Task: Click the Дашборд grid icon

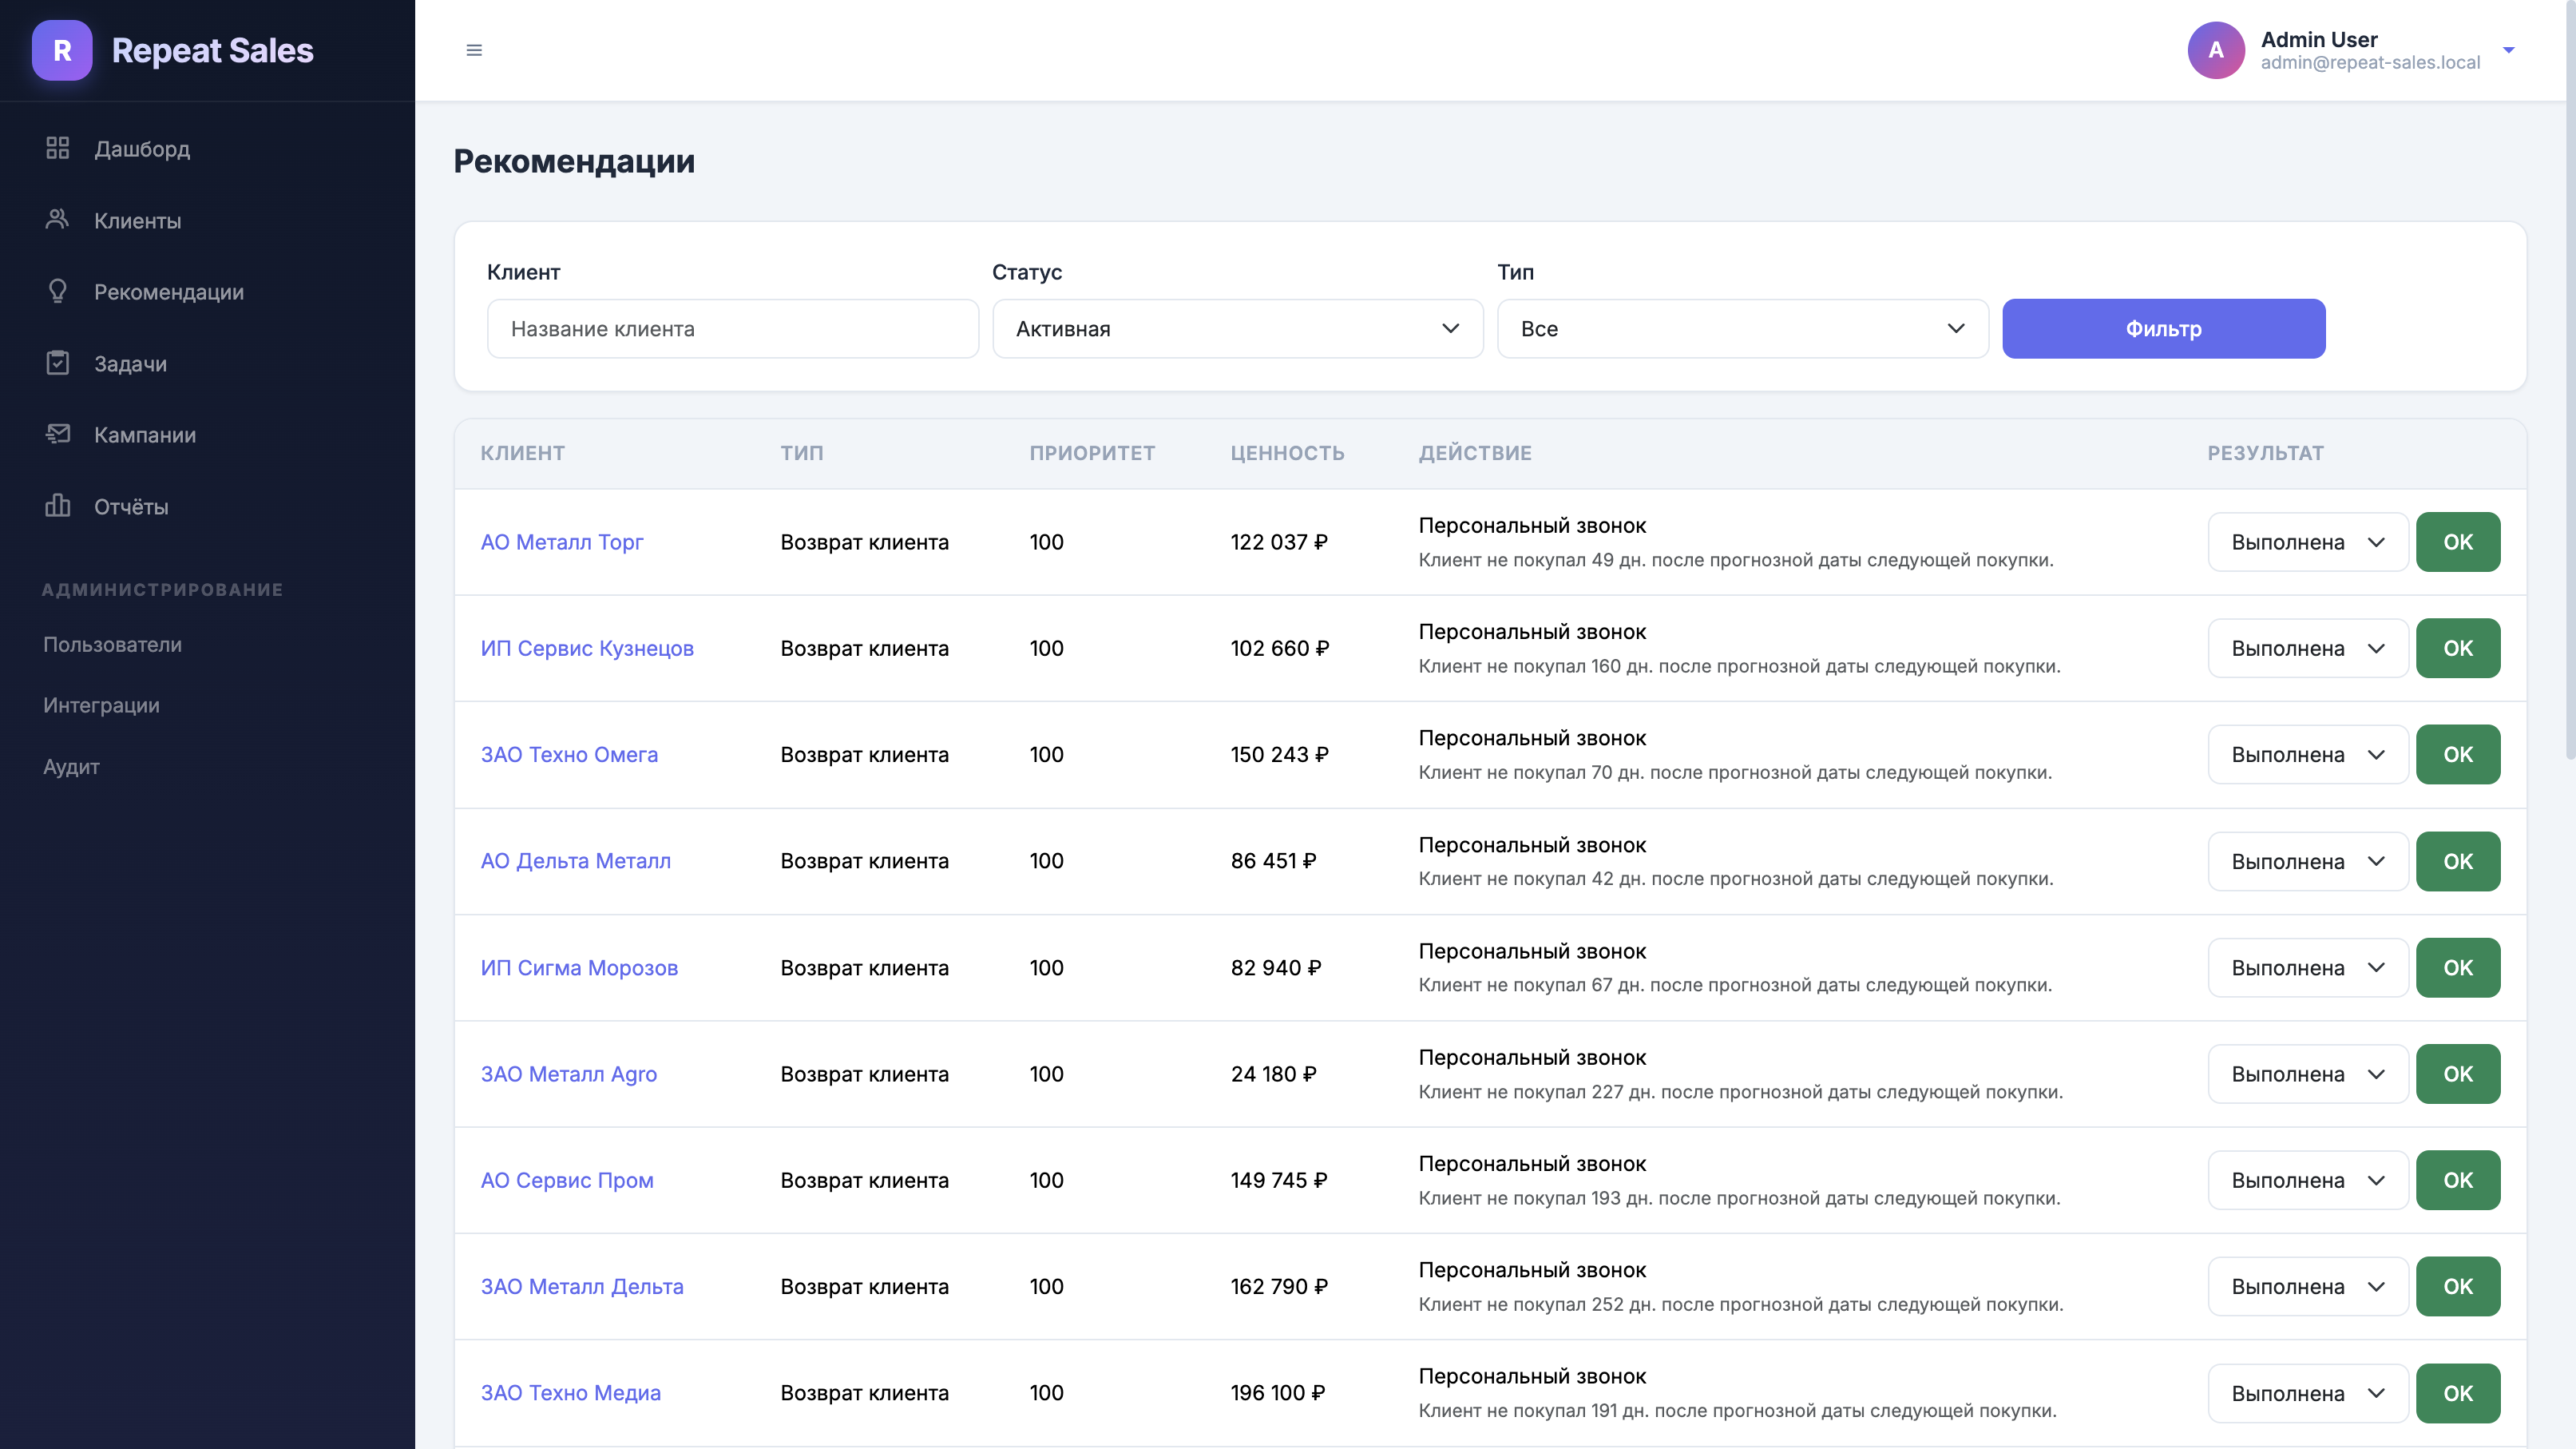Action: pos(58,148)
